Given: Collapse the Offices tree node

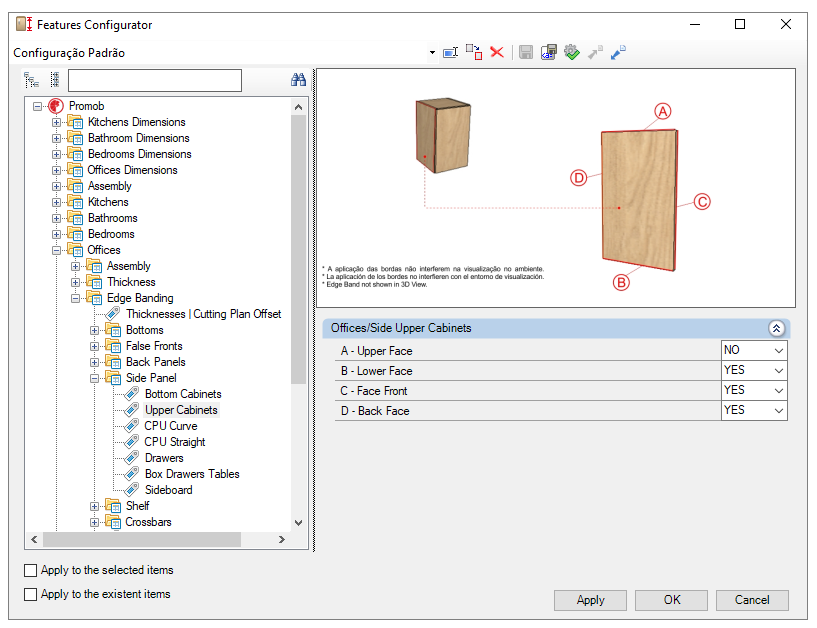Looking at the screenshot, I should click(56, 251).
